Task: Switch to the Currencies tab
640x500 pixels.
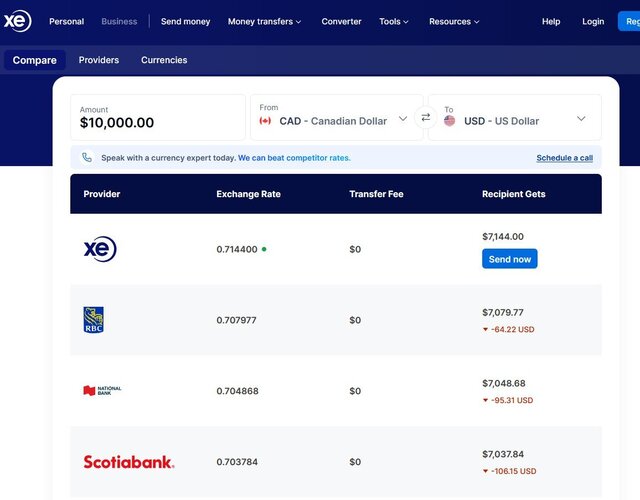Action: click(164, 60)
